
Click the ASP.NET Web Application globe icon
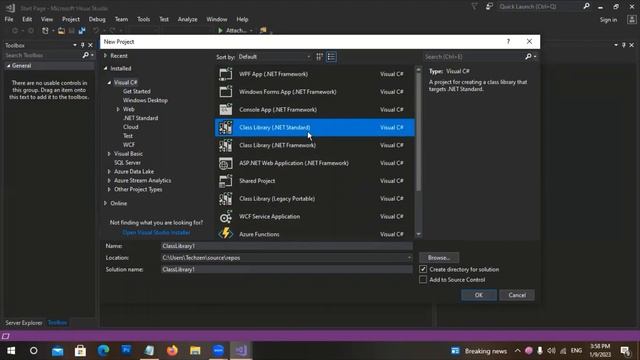(225, 163)
